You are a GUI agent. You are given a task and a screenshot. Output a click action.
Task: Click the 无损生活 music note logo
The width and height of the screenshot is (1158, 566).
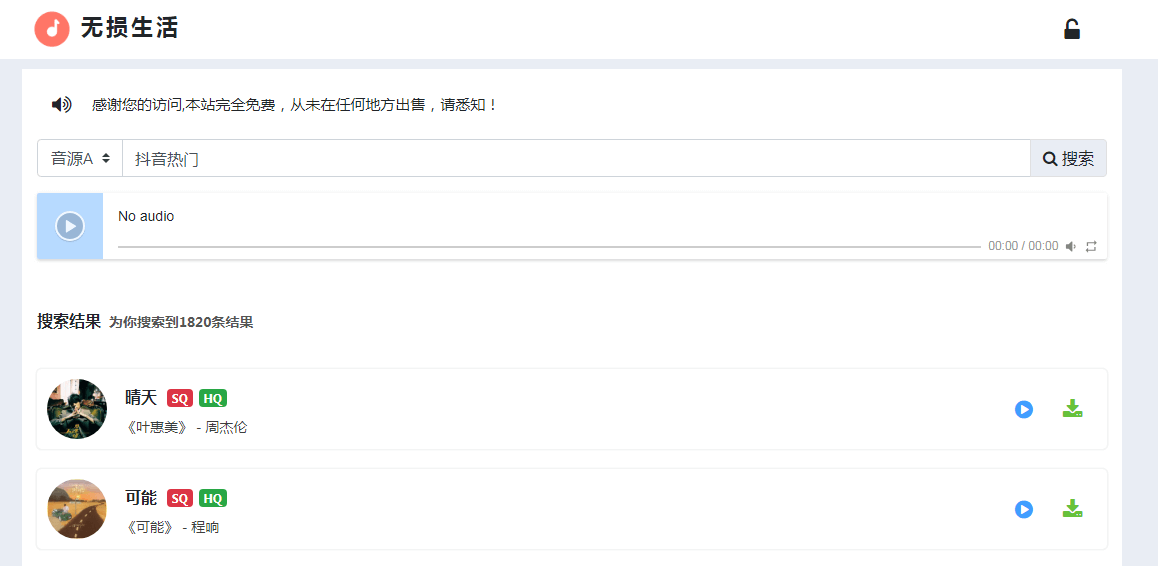(x=52, y=29)
